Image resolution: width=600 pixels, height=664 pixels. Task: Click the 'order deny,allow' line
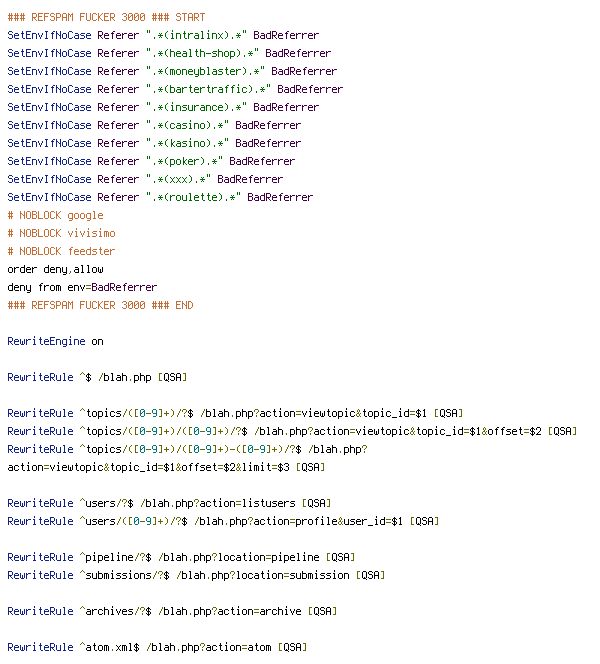pyautogui.click(x=55, y=269)
